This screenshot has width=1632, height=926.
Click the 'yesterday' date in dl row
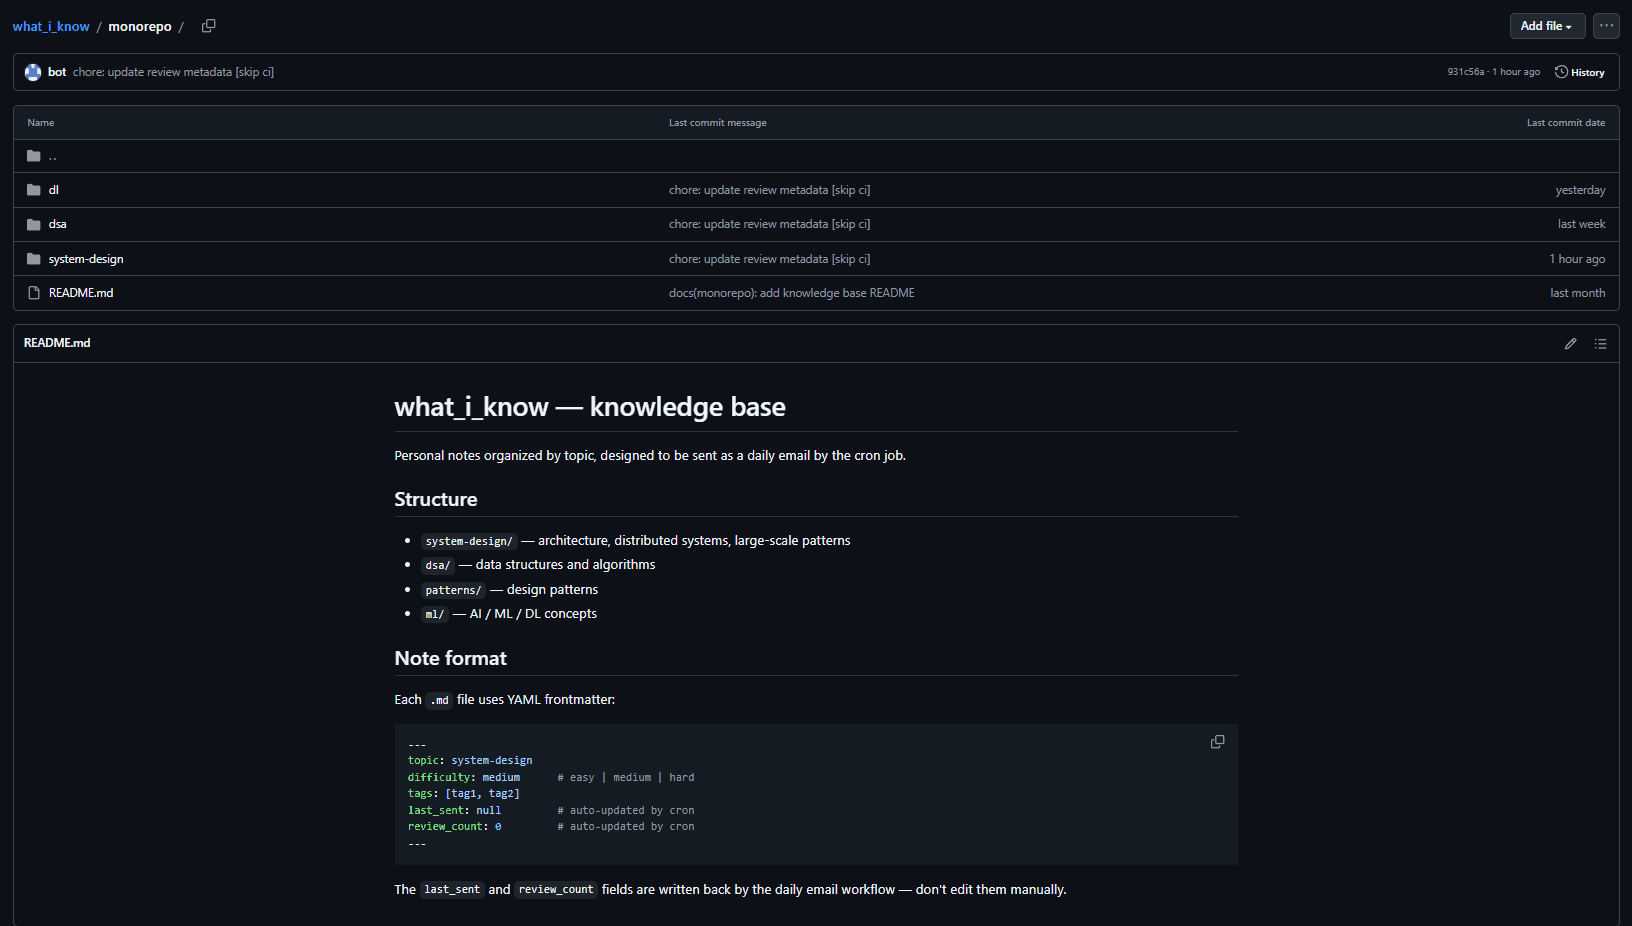[x=1580, y=190]
